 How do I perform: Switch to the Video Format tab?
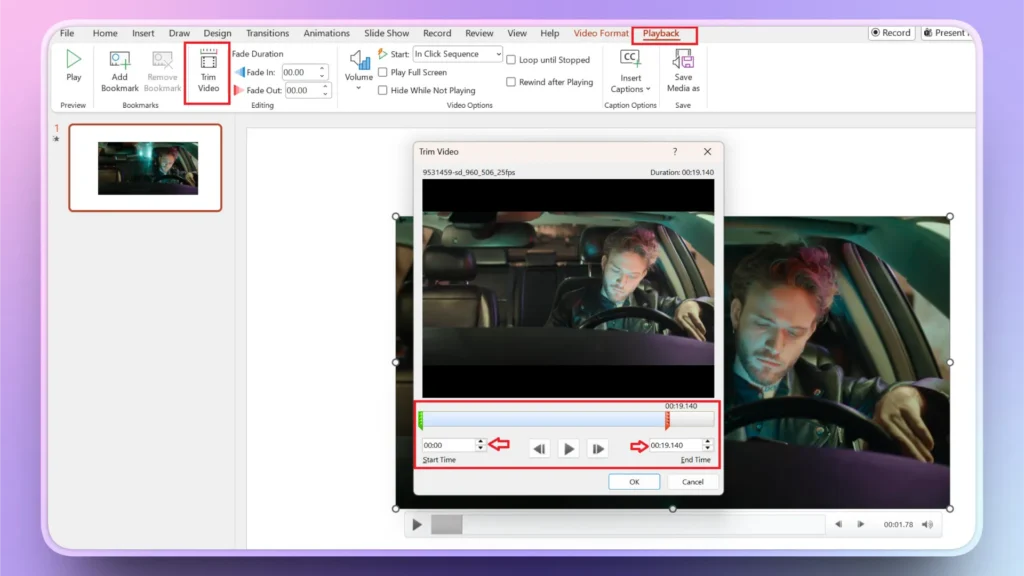click(601, 33)
